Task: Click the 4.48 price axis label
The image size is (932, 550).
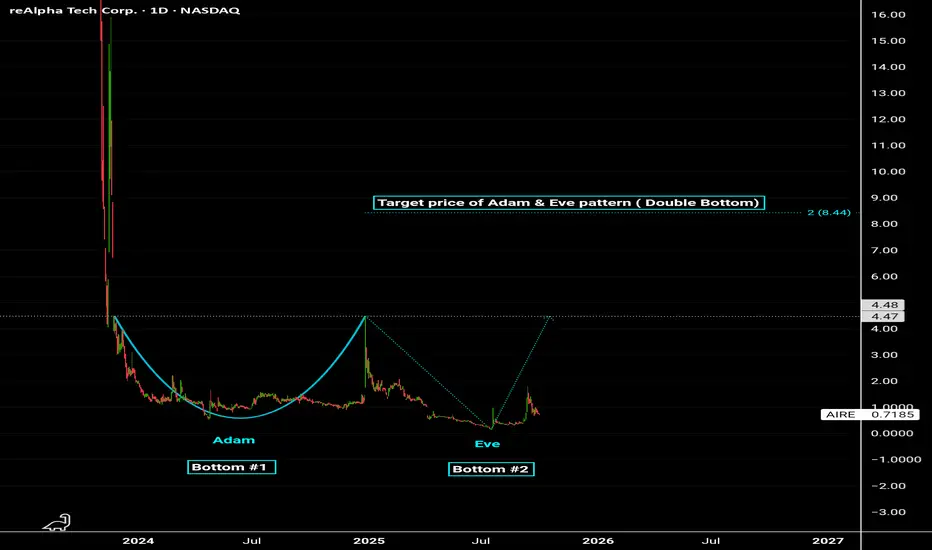Action: 883,305
